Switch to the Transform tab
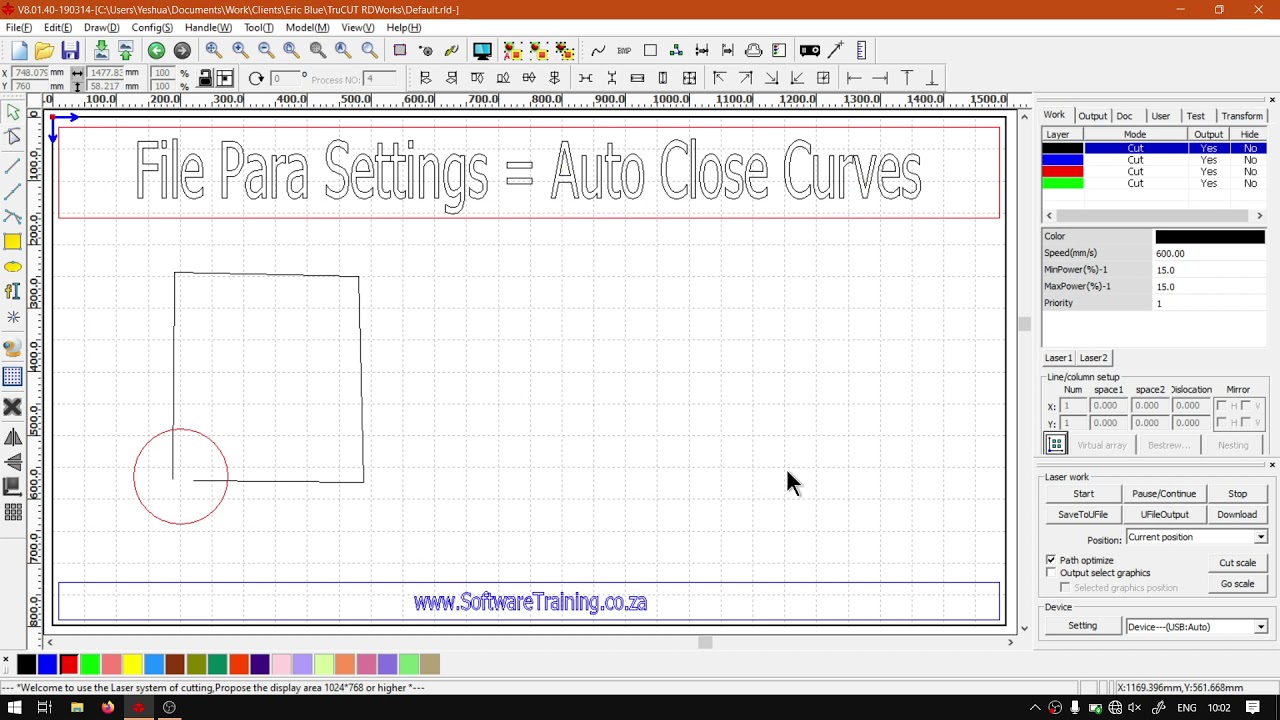Image resolution: width=1280 pixels, height=720 pixels. pyautogui.click(x=1242, y=116)
